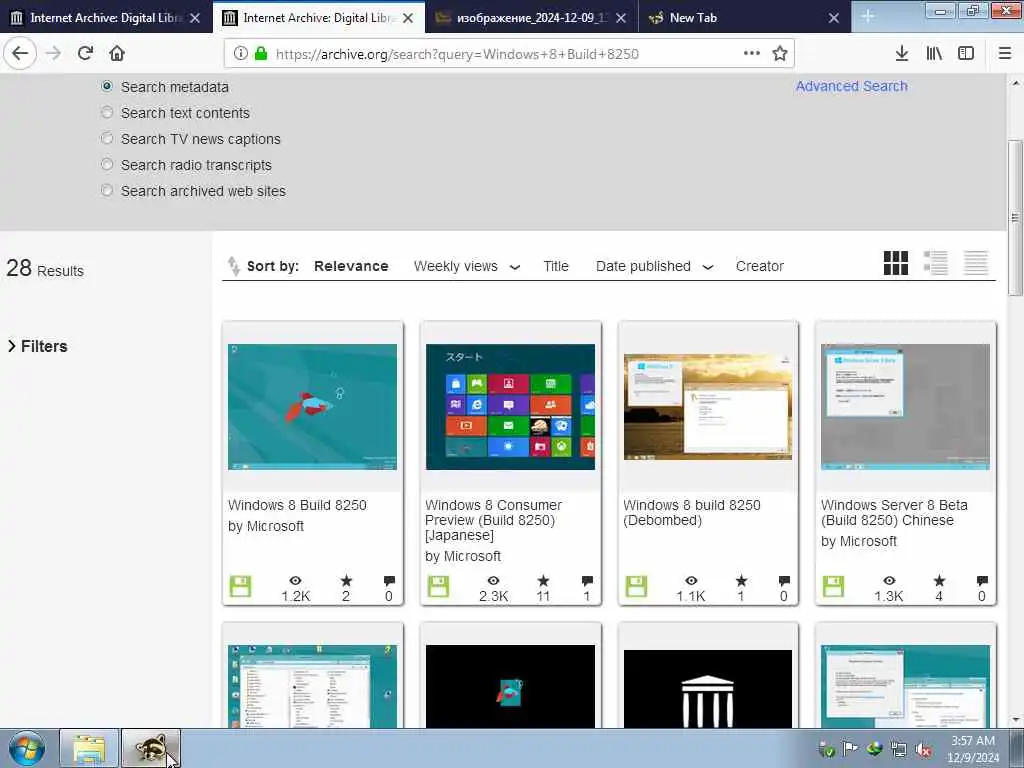Screen dimensions: 1024x768
Task: Open Windows 8 Build 8250 item title
Action: coord(297,505)
